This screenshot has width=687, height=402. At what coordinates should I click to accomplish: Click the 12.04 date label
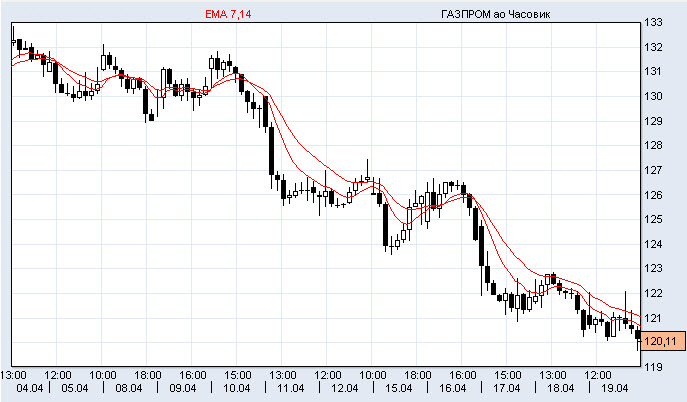click(x=345, y=388)
